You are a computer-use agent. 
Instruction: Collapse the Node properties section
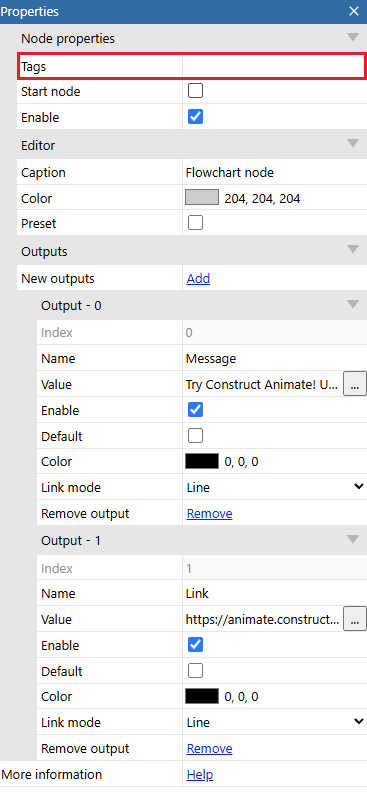[353, 37]
